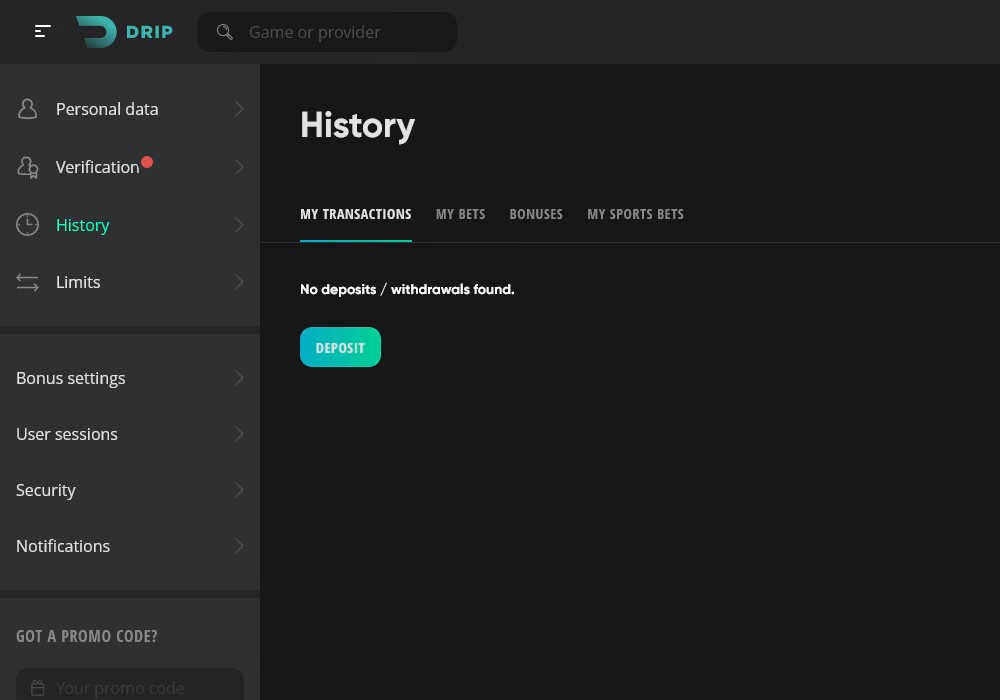Switch to MY SPORTS BETS tab
This screenshot has width=1000, height=700.
click(x=635, y=214)
